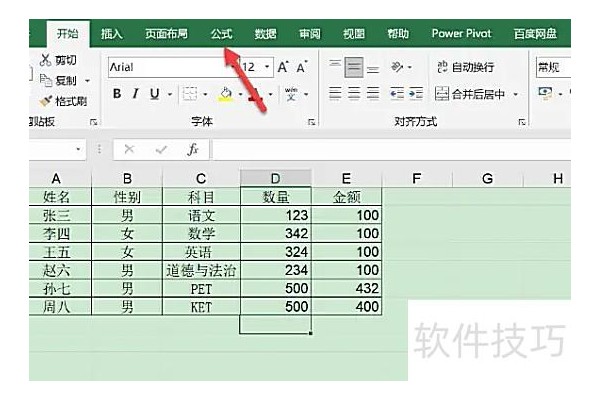Open the 公式 Formulas tab
The height and width of the screenshot is (400, 600).
[222, 34]
